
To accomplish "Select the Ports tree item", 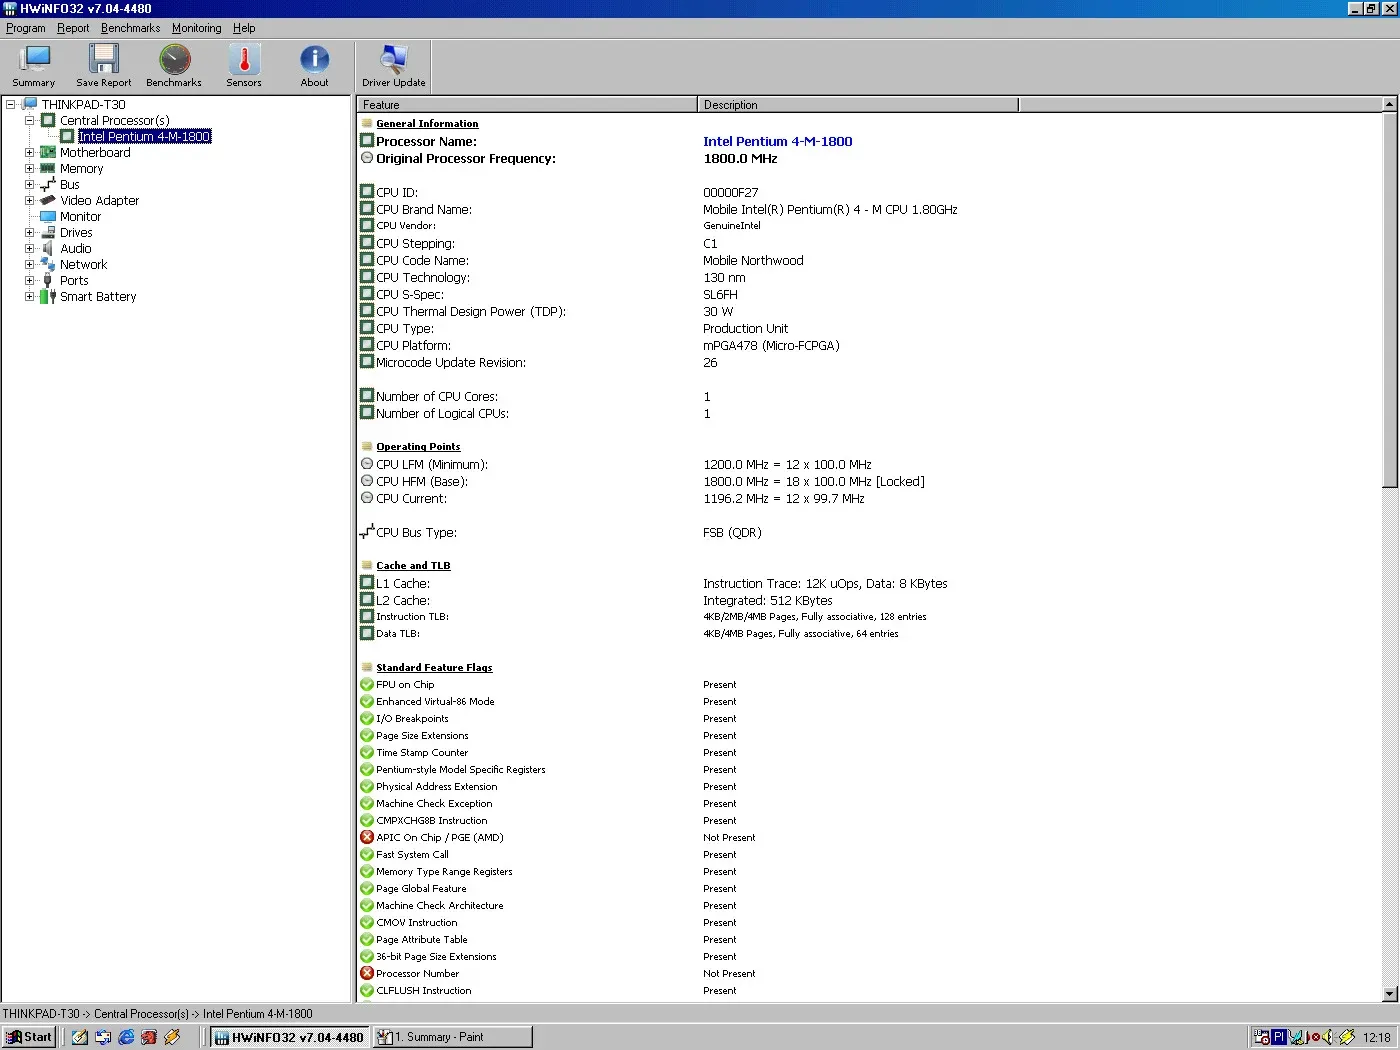I will pos(74,280).
